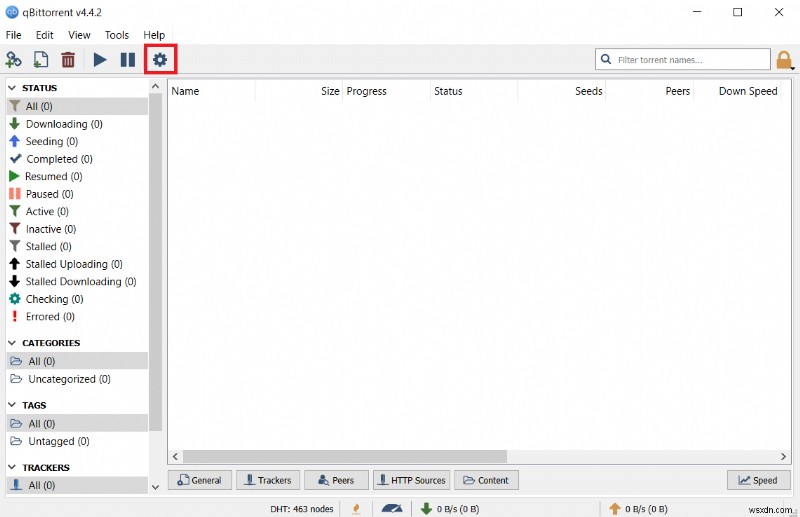Click DHT: 463 nodes status text
This screenshot has height=517, width=800.
[302, 509]
